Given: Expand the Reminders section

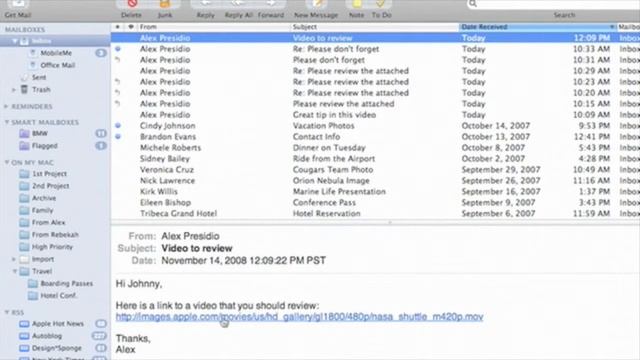Looking at the screenshot, I should click(x=6, y=107).
